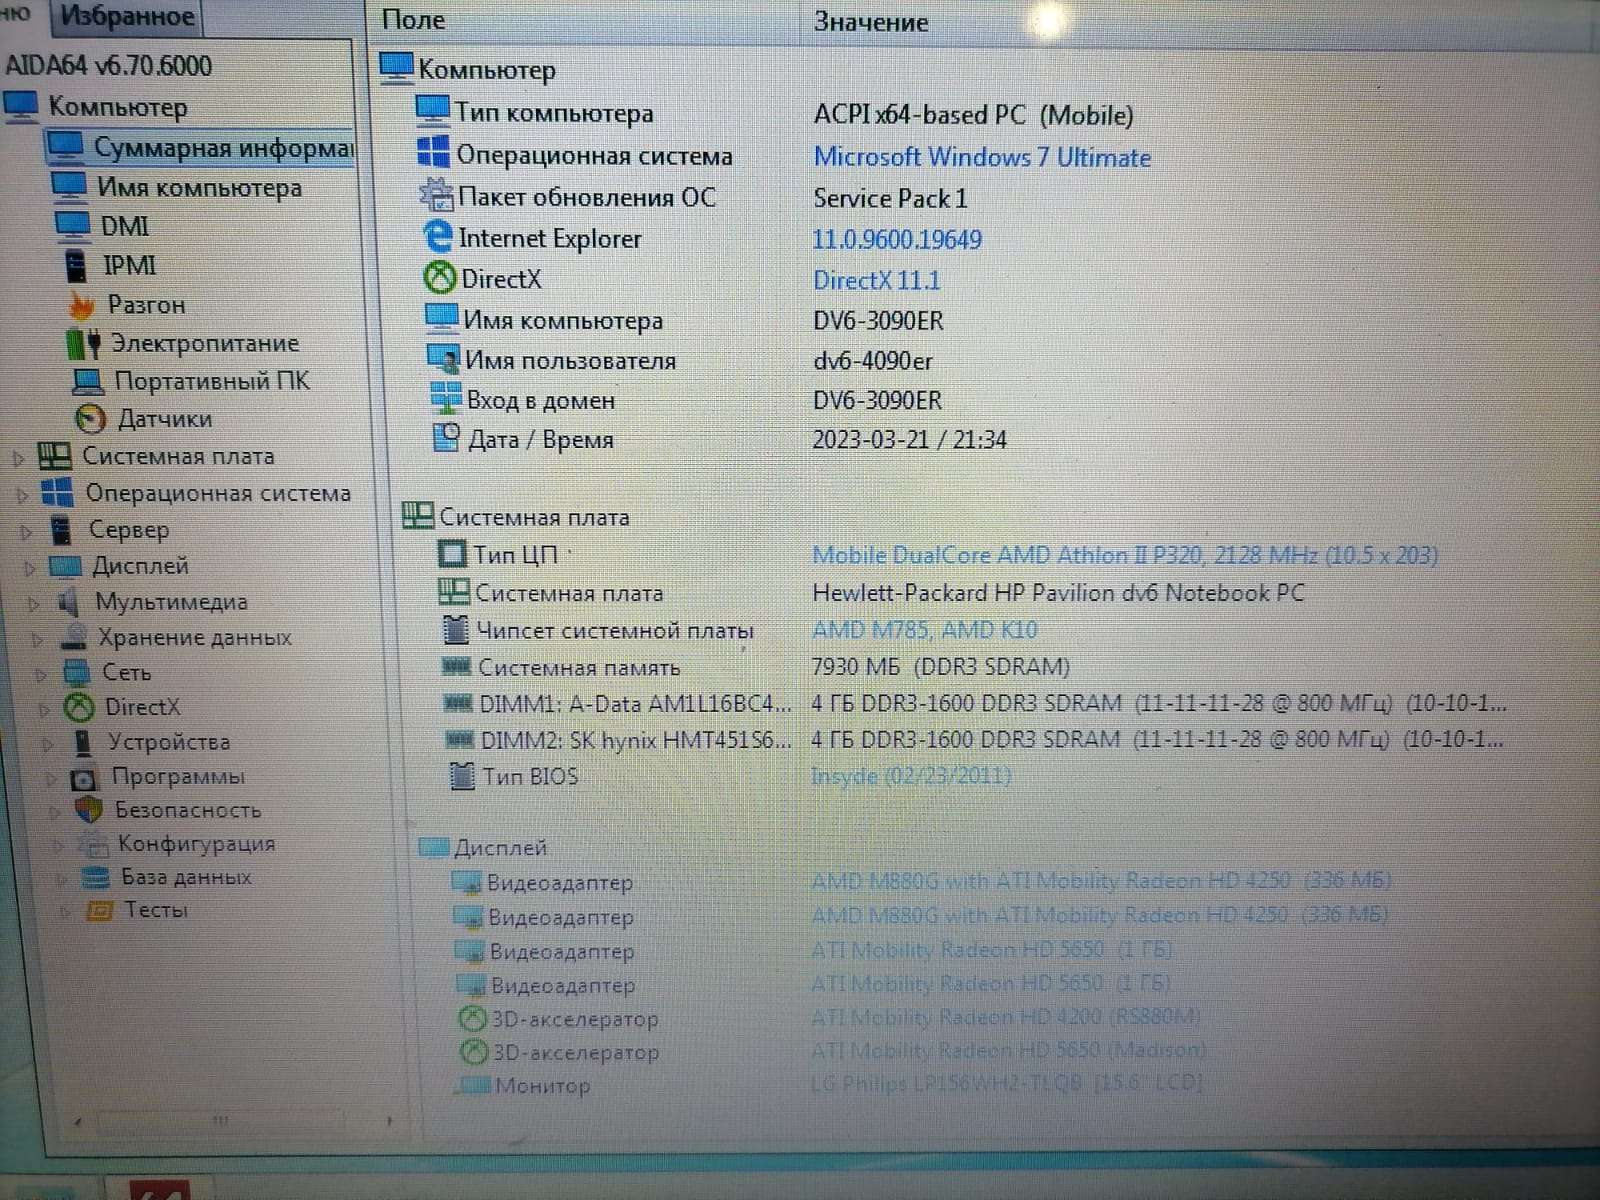
Task: Open the Имя компьютера icon in tree
Action: click(x=69, y=186)
